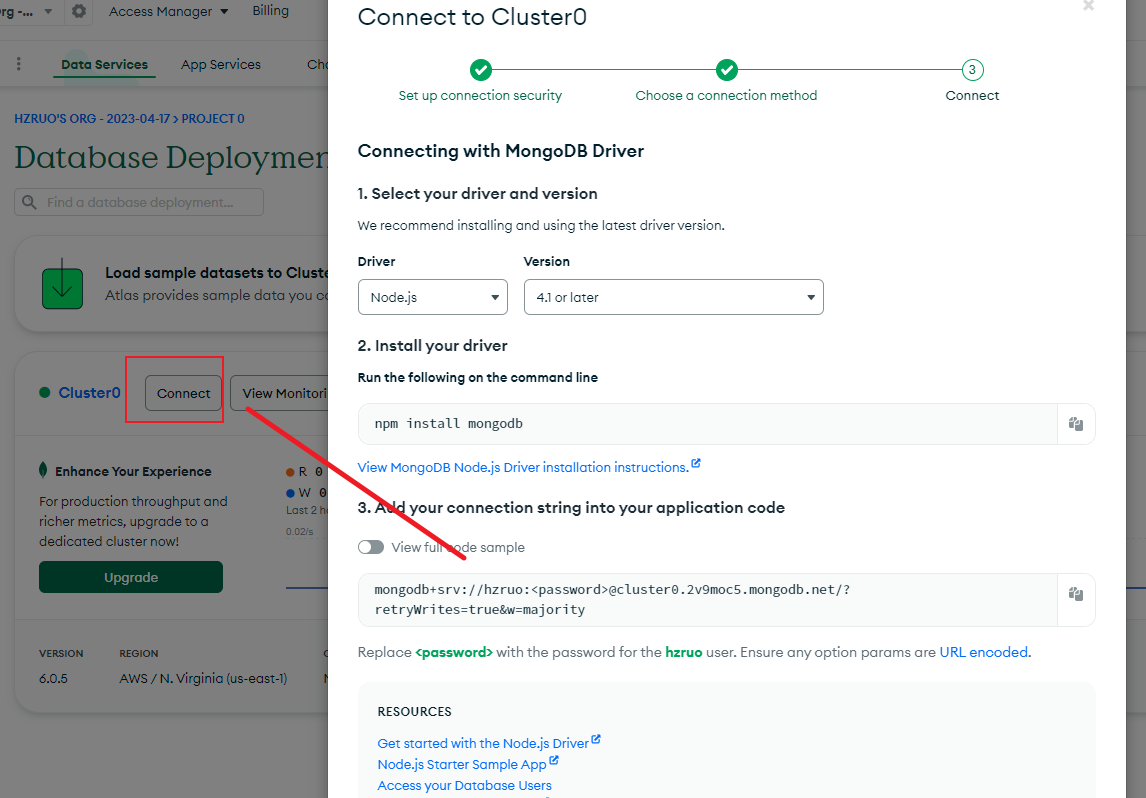Click the Choose a connection method checkmark
The width and height of the screenshot is (1146, 798).
click(727, 70)
